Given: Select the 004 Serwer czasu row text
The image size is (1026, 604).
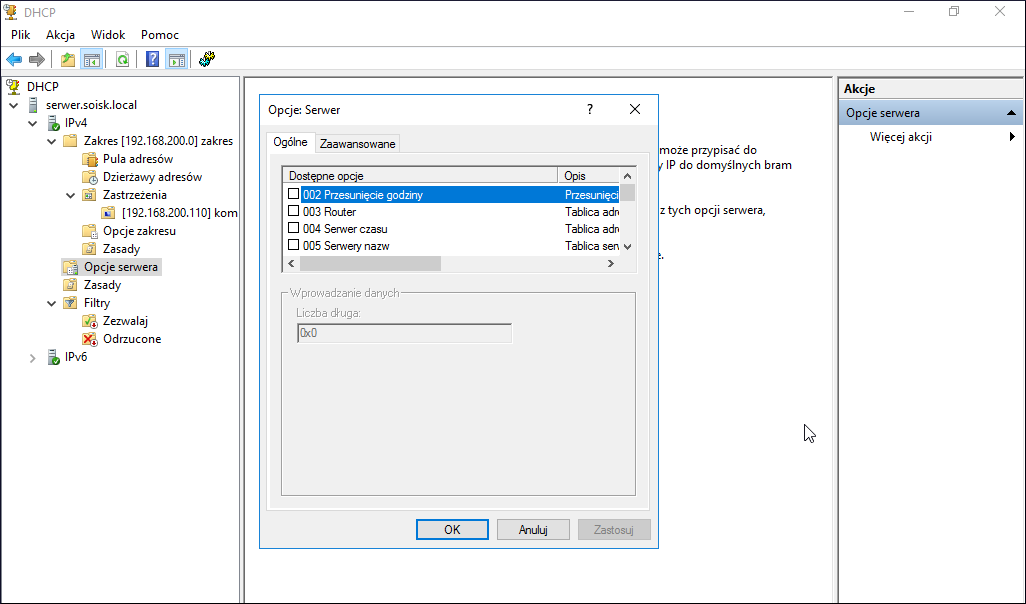Looking at the screenshot, I should coord(345,229).
